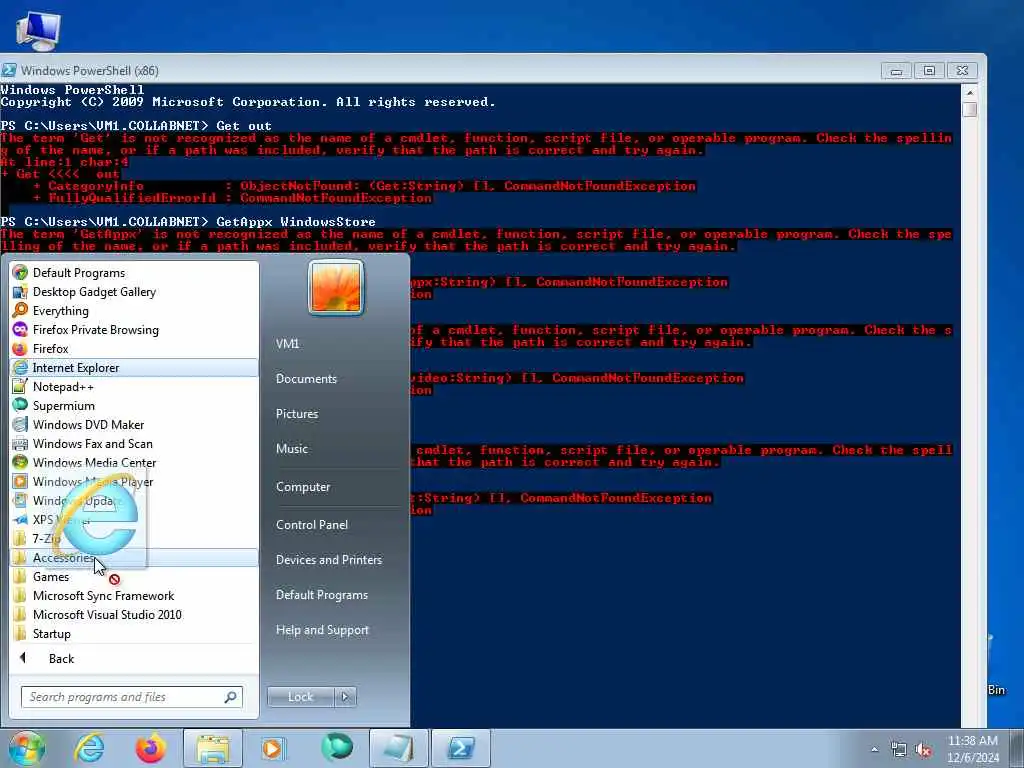Viewport: 1024px width, 768px height.
Task: Open Windows Media Player taskbar icon
Action: (x=272, y=748)
